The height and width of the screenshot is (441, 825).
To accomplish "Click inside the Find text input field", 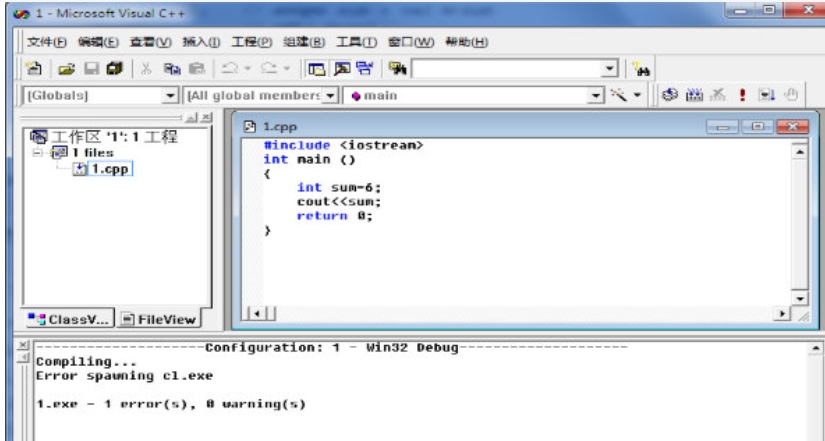I will (x=507, y=69).
